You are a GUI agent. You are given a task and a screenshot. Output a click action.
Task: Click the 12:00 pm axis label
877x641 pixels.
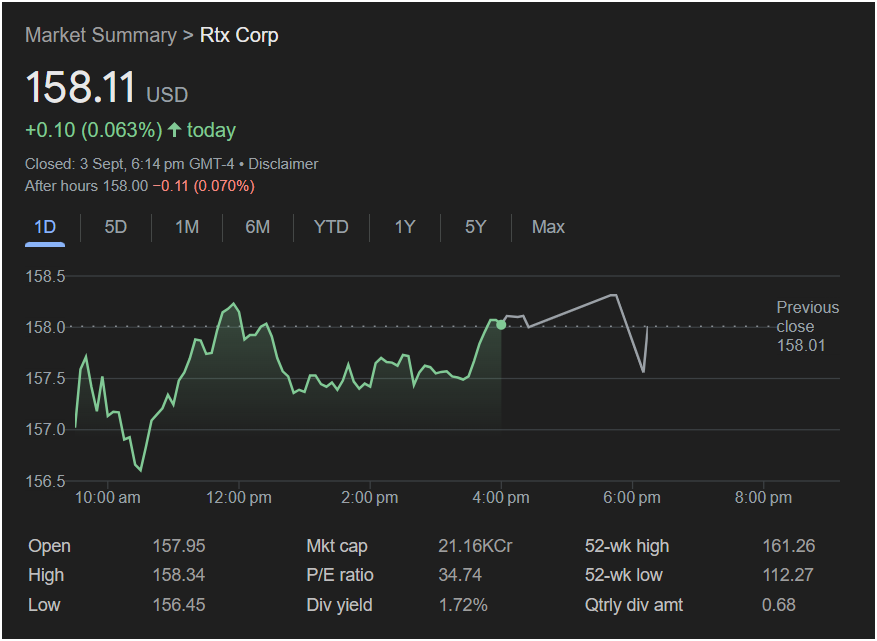[x=239, y=497]
